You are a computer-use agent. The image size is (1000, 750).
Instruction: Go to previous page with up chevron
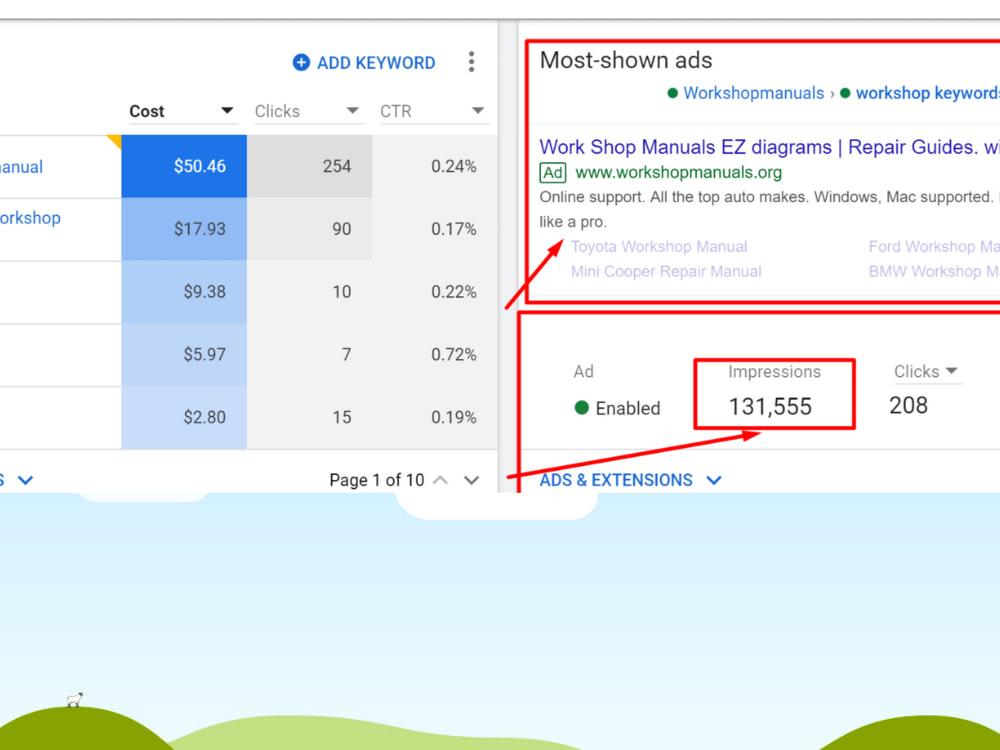point(440,480)
